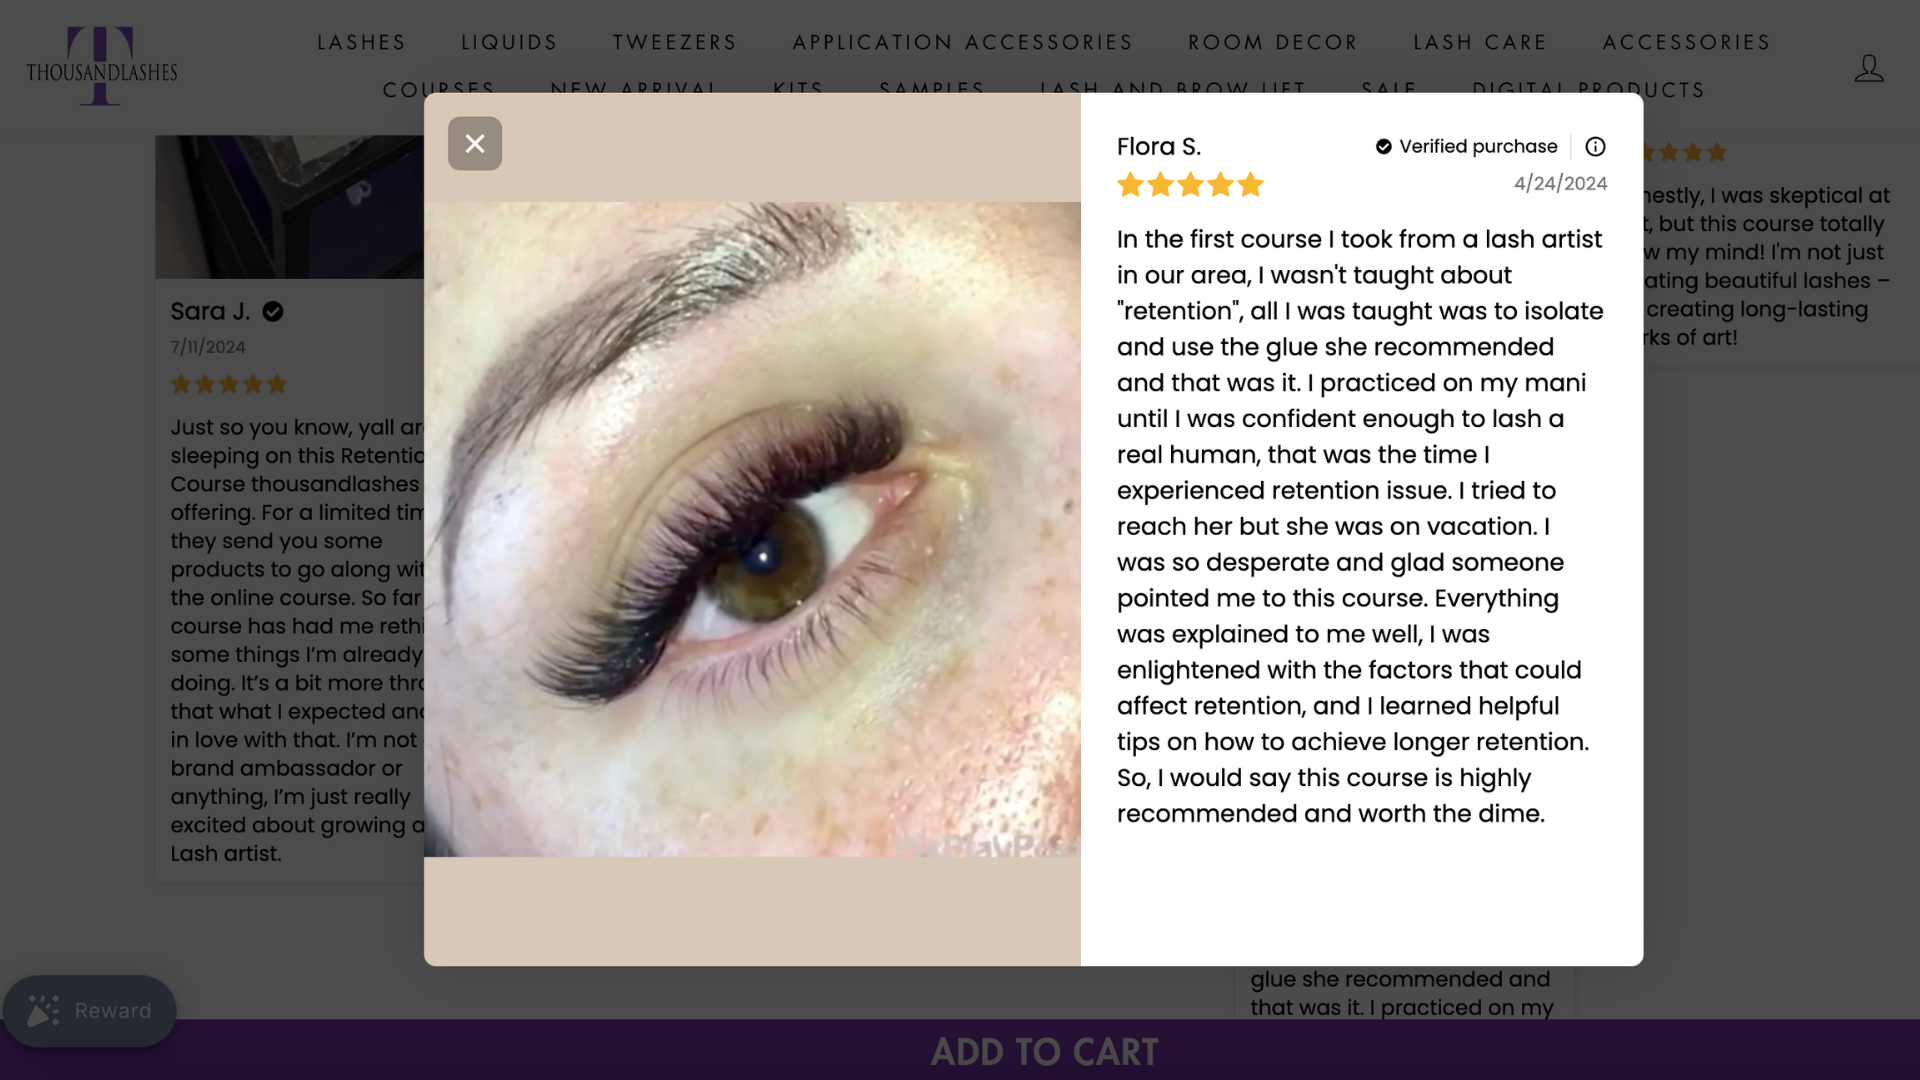Screen dimensions: 1920x1080
Task: Go to Tweezers category
Action: (675, 42)
